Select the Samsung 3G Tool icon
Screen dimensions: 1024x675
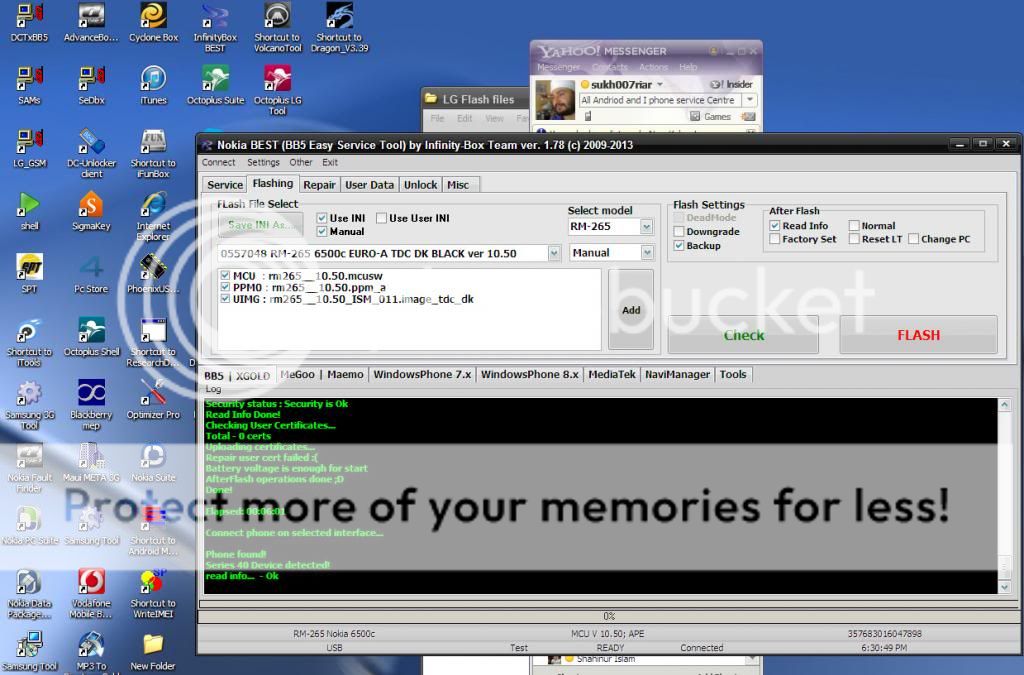point(29,405)
